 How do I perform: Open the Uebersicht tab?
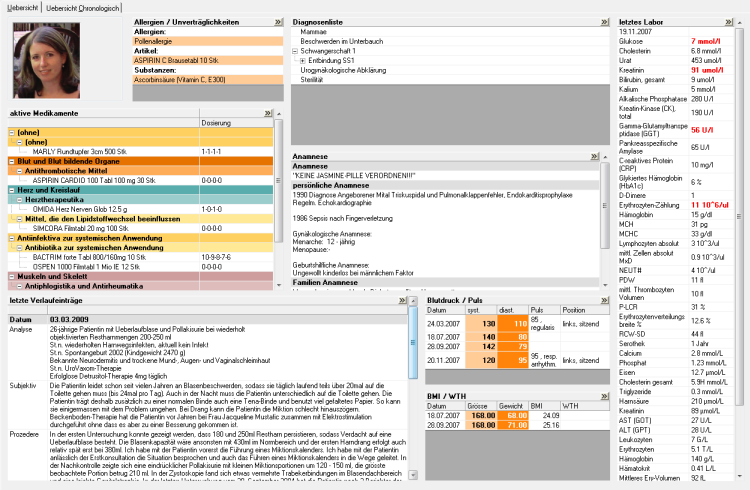click(x=22, y=8)
